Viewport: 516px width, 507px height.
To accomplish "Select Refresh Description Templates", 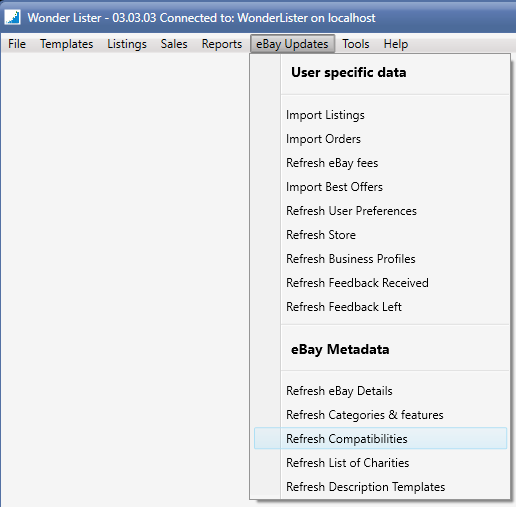I will pos(380,487).
